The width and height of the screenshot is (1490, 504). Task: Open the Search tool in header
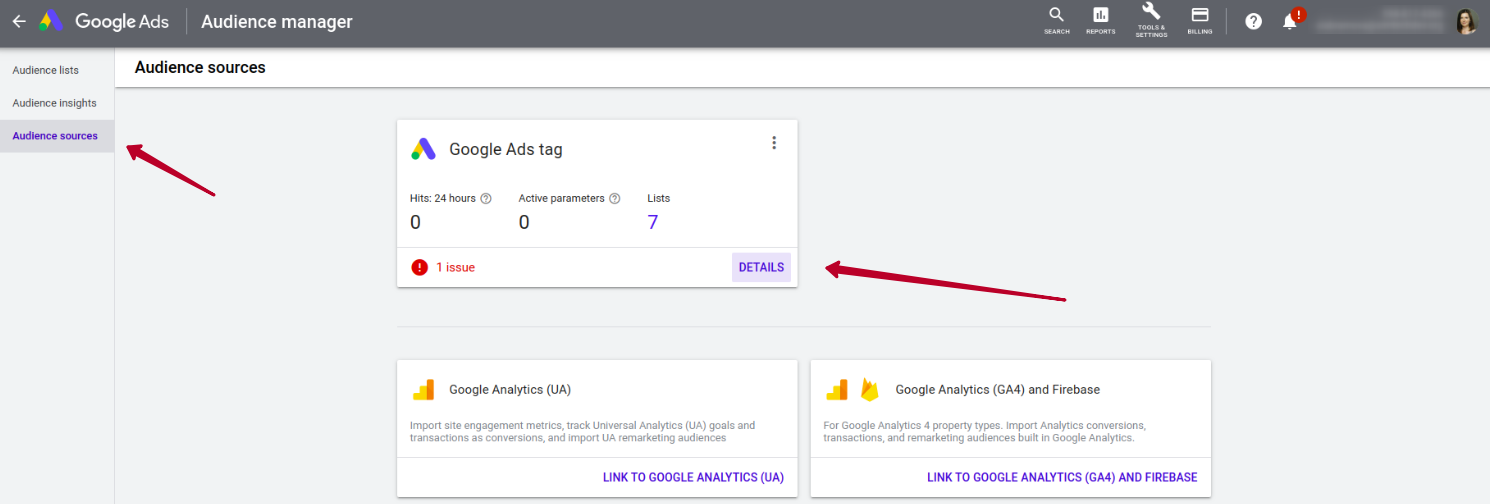[x=1057, y=20]
